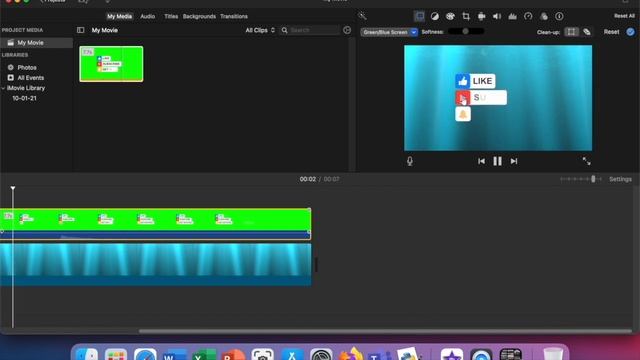Click the media browser search field
Screen dimensions: 640x360
pos(310,30)
